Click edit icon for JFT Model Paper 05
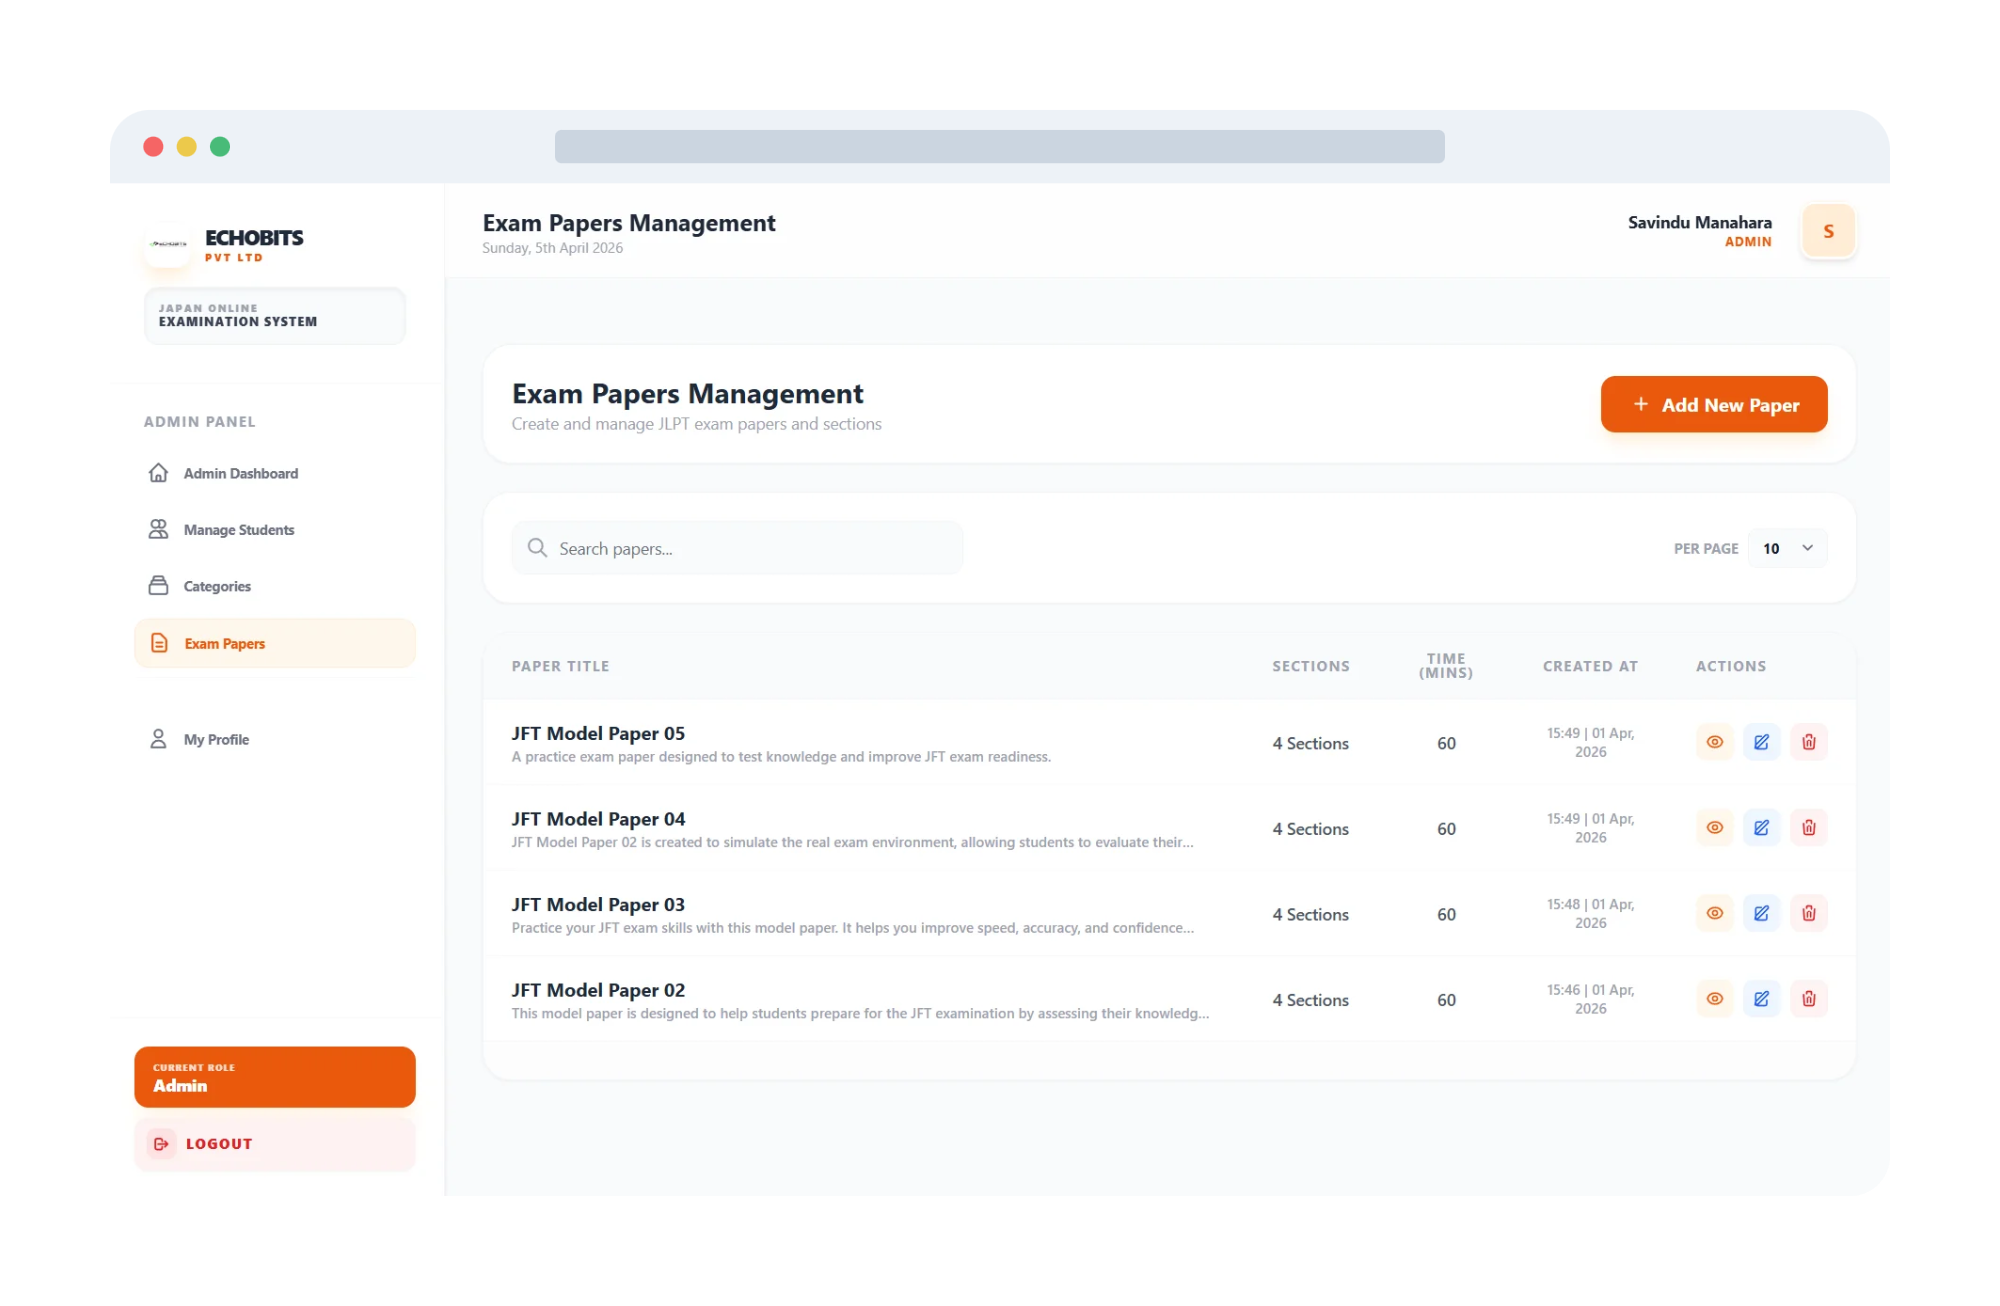 coord(1761,742)
